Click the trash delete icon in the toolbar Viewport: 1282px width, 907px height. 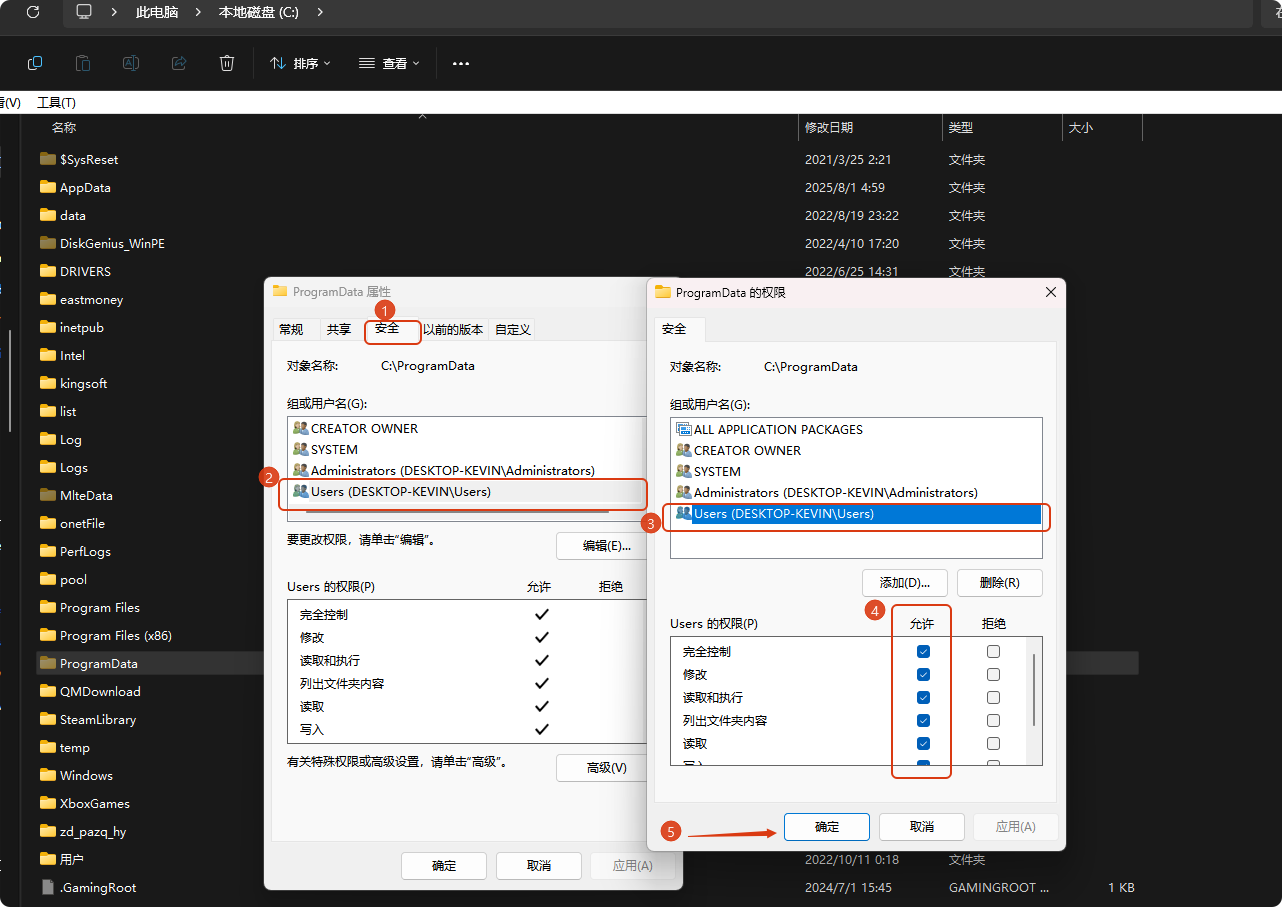[227, 63]
